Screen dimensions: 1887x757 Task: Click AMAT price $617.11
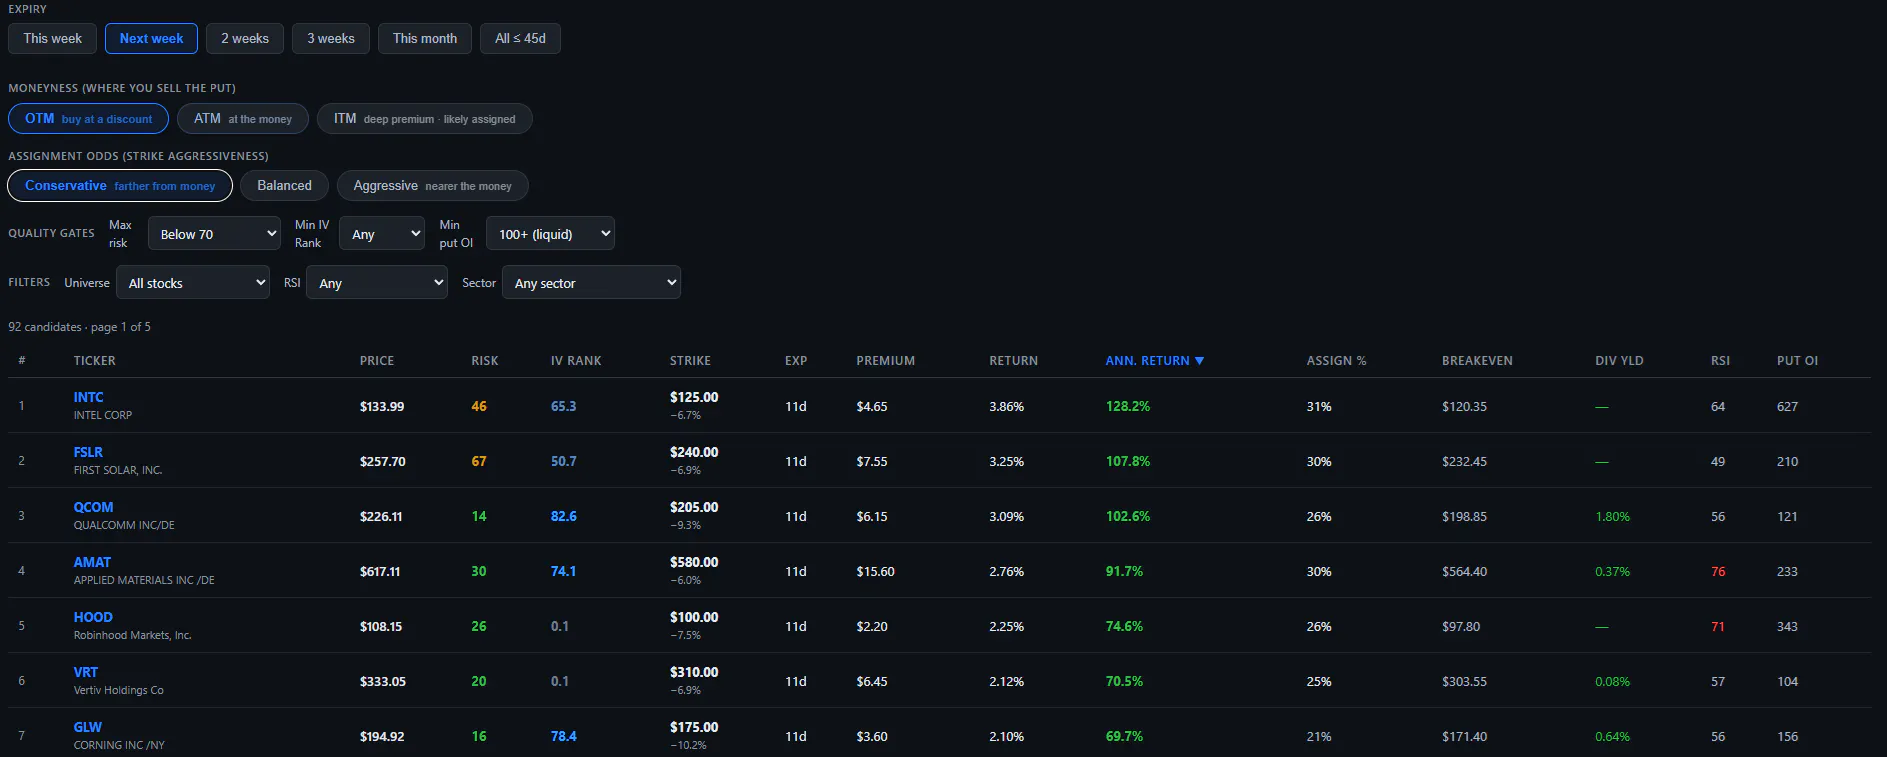pyautogui.click(x=380, y=572)
